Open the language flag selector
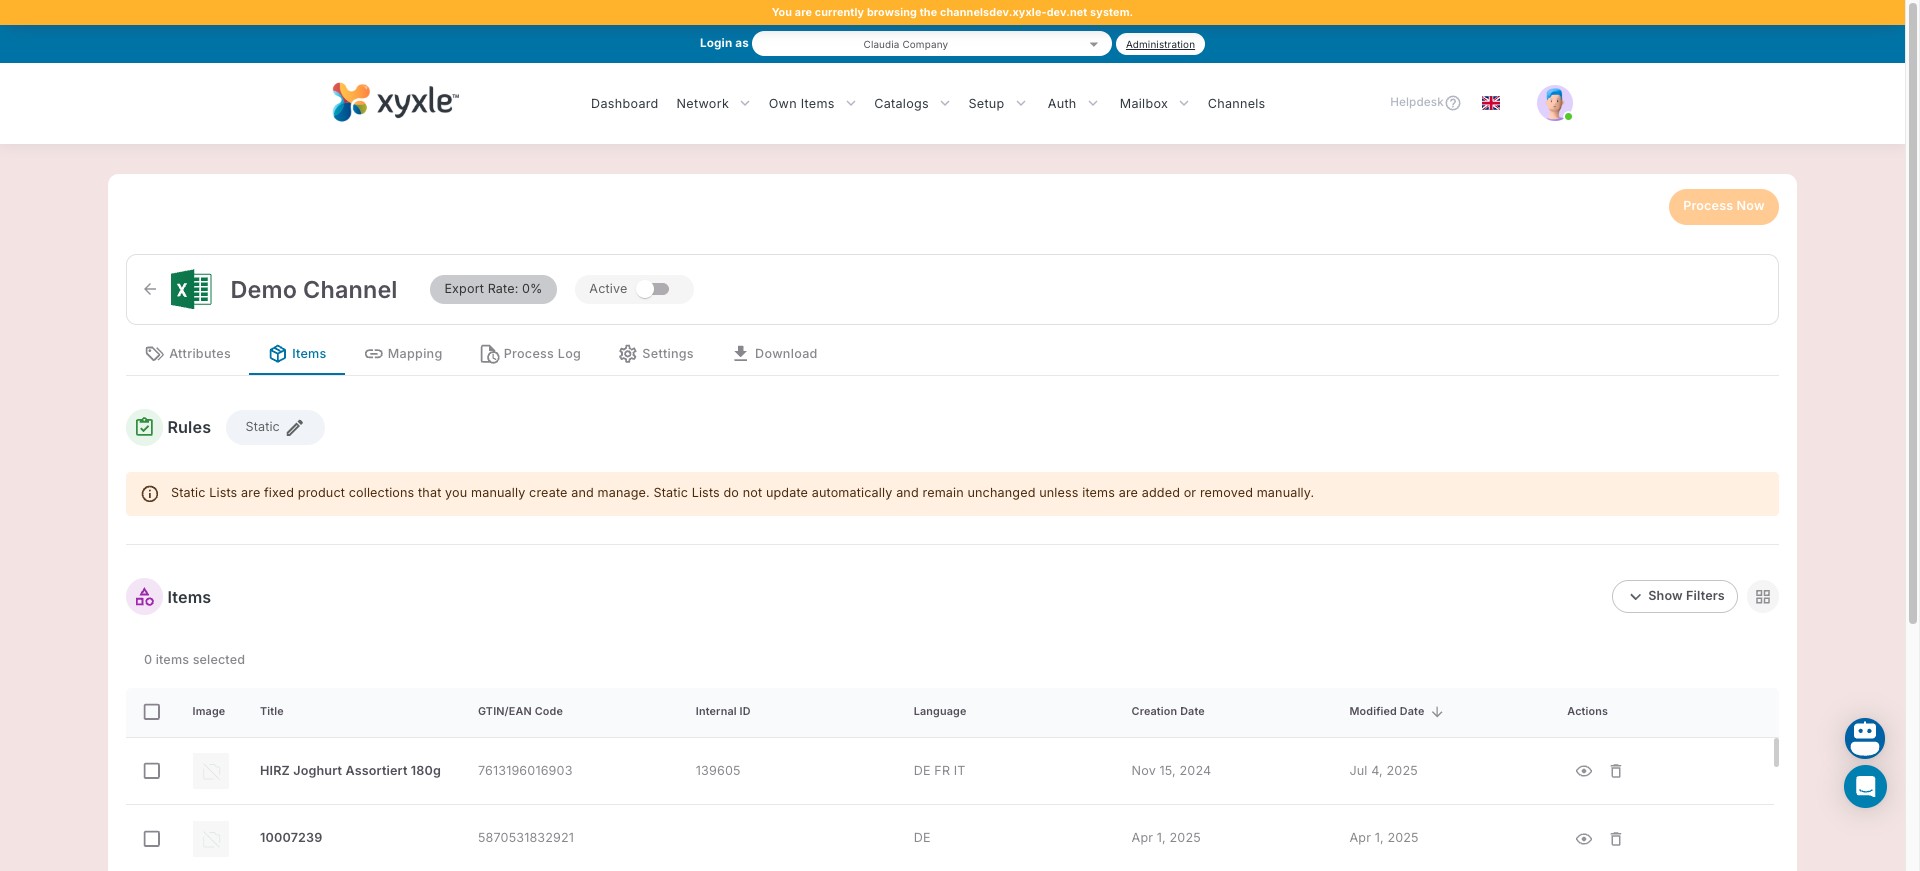Viewport: 1920px width, 871px height. (x=1490, y=103)
